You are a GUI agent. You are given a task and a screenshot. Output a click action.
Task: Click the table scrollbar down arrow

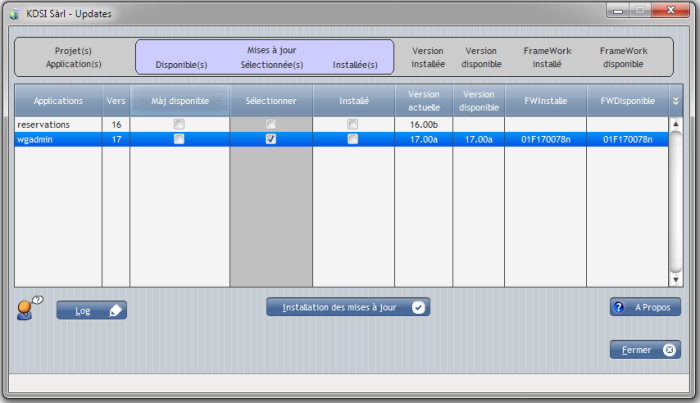point(675,280)
